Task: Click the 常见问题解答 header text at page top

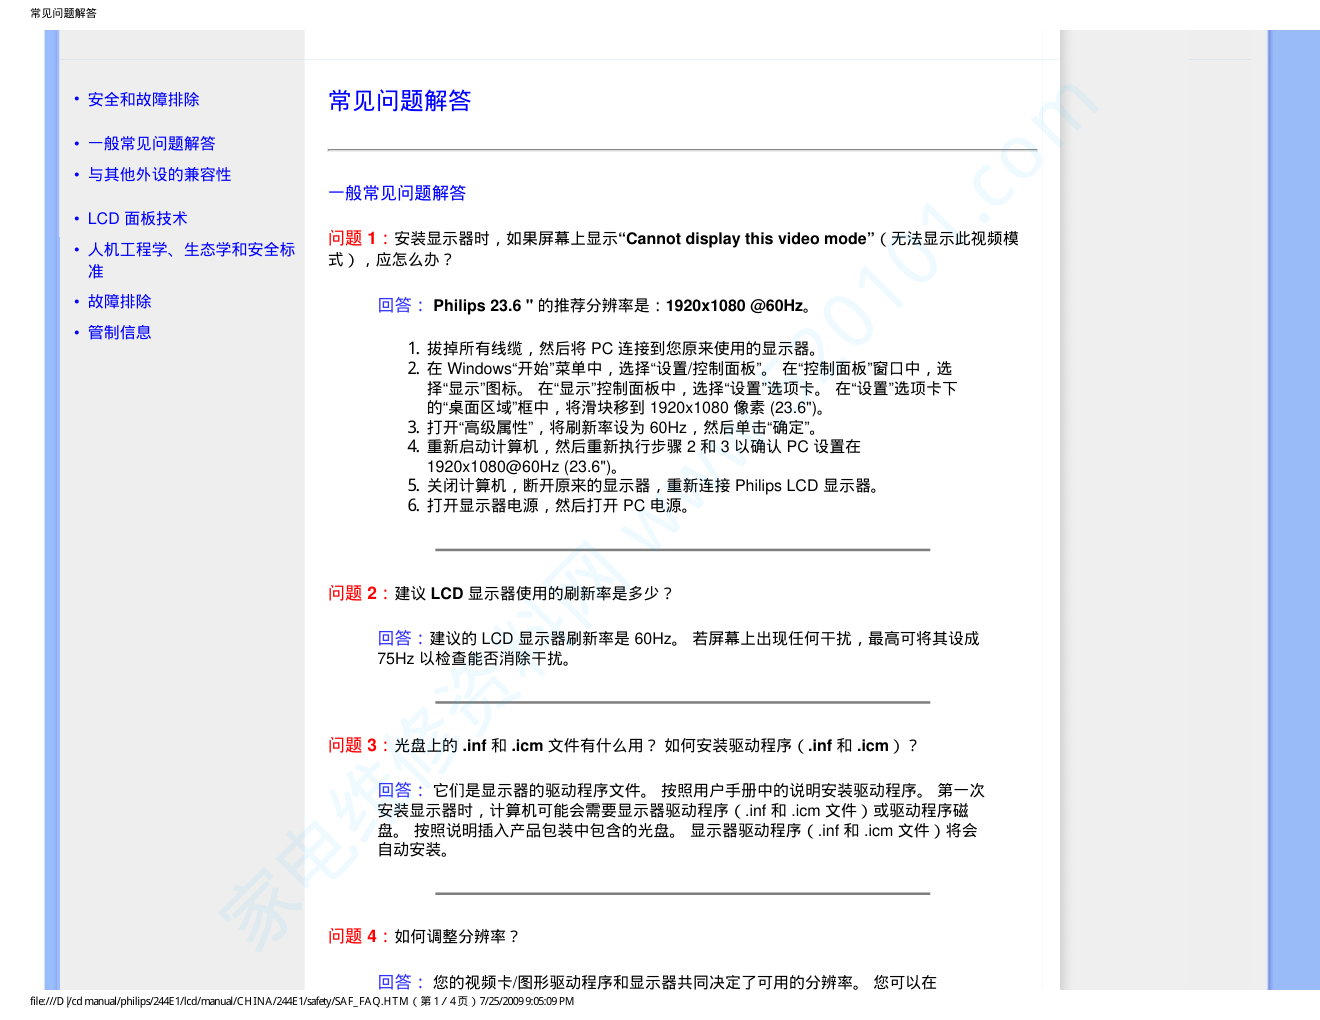Action: coord(63,13)
